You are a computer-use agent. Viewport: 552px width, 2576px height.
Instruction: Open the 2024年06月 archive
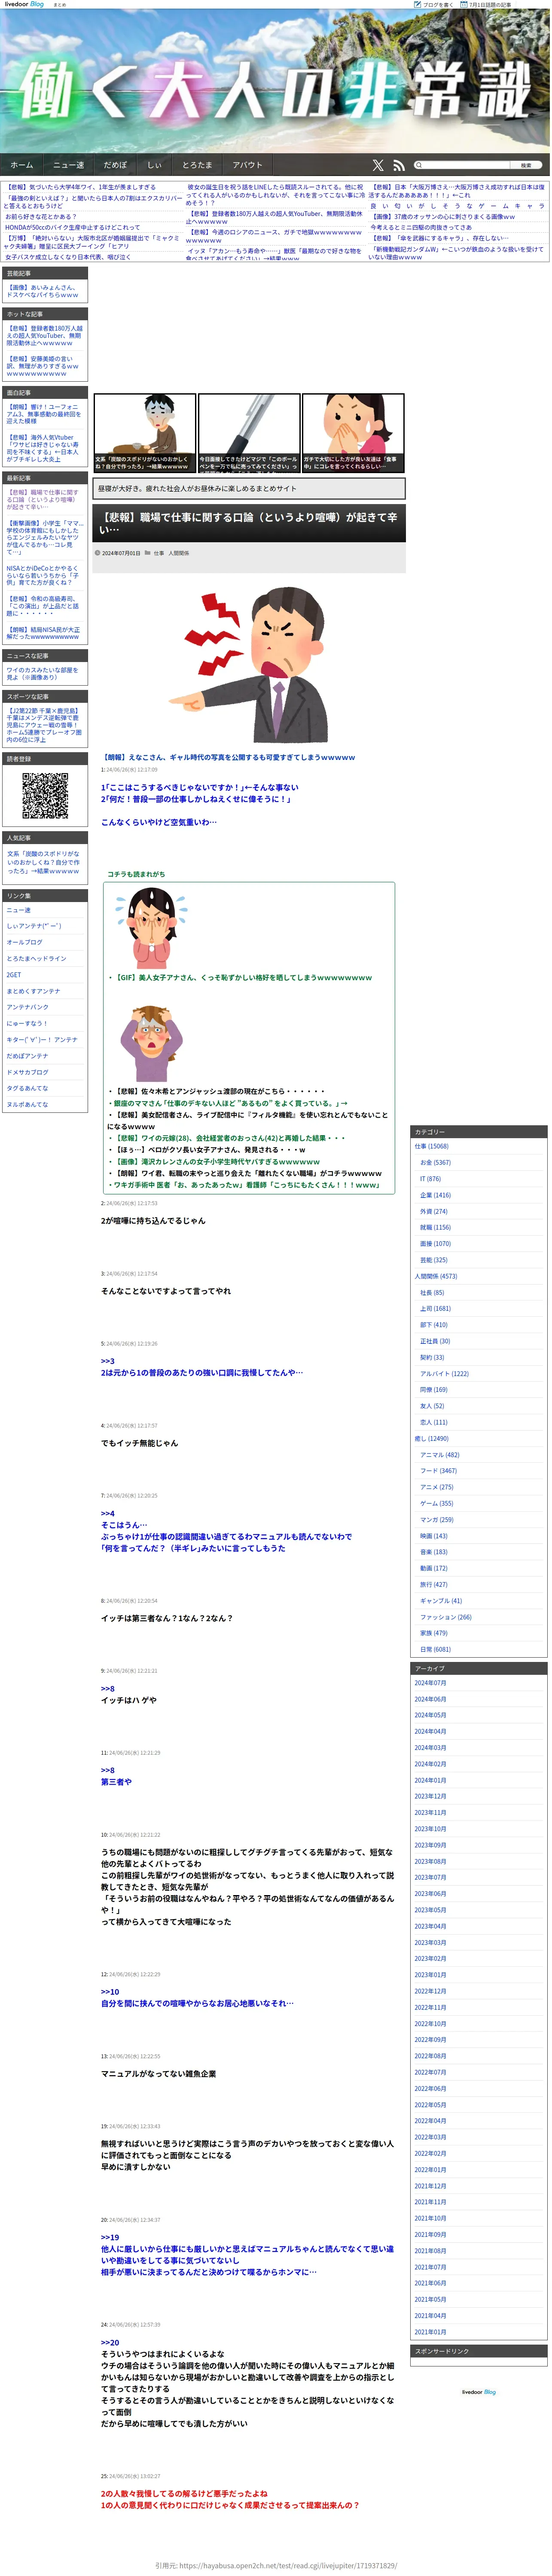coord(430,1699)
